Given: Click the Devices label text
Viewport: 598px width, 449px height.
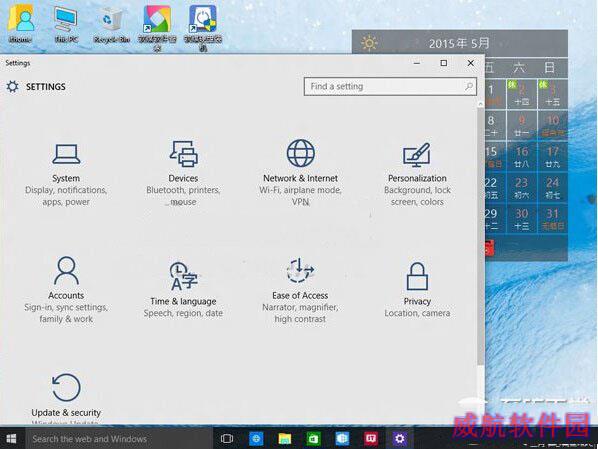Looking at the screenshot, I should 183,178.
